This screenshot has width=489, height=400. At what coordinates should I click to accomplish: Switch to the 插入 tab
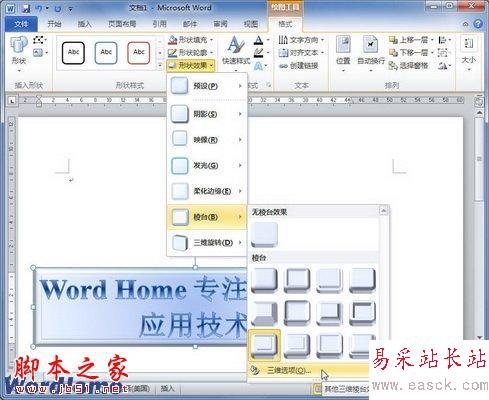point(84,24)
